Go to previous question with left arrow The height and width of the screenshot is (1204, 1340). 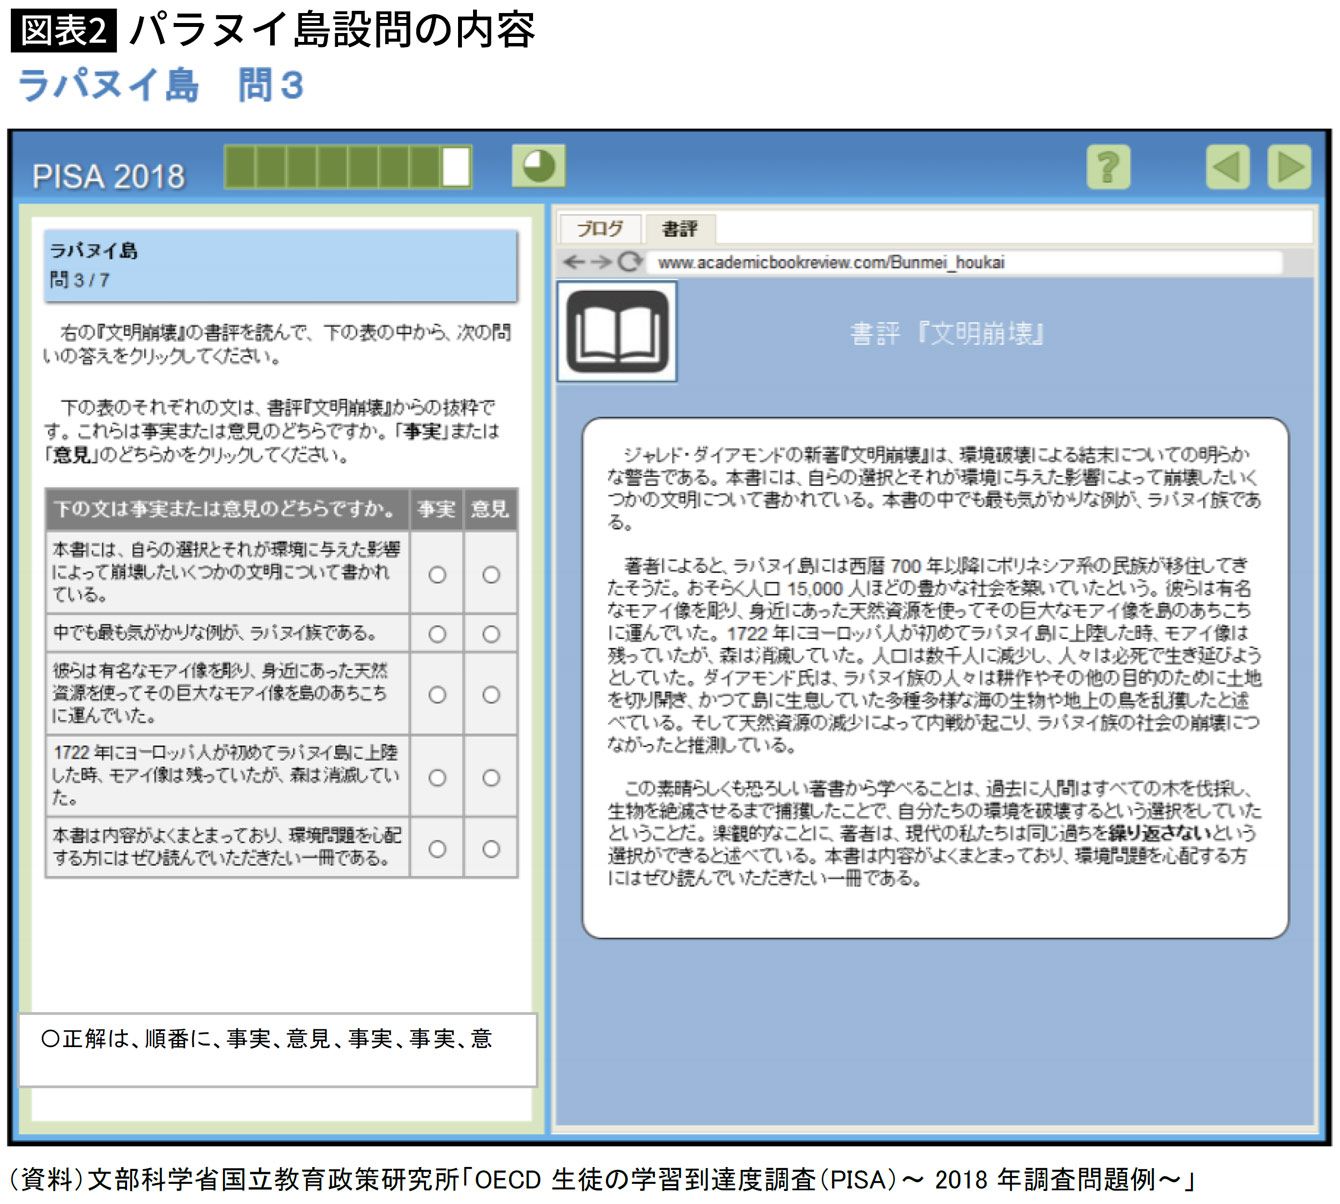click(x=1227, y=167)
